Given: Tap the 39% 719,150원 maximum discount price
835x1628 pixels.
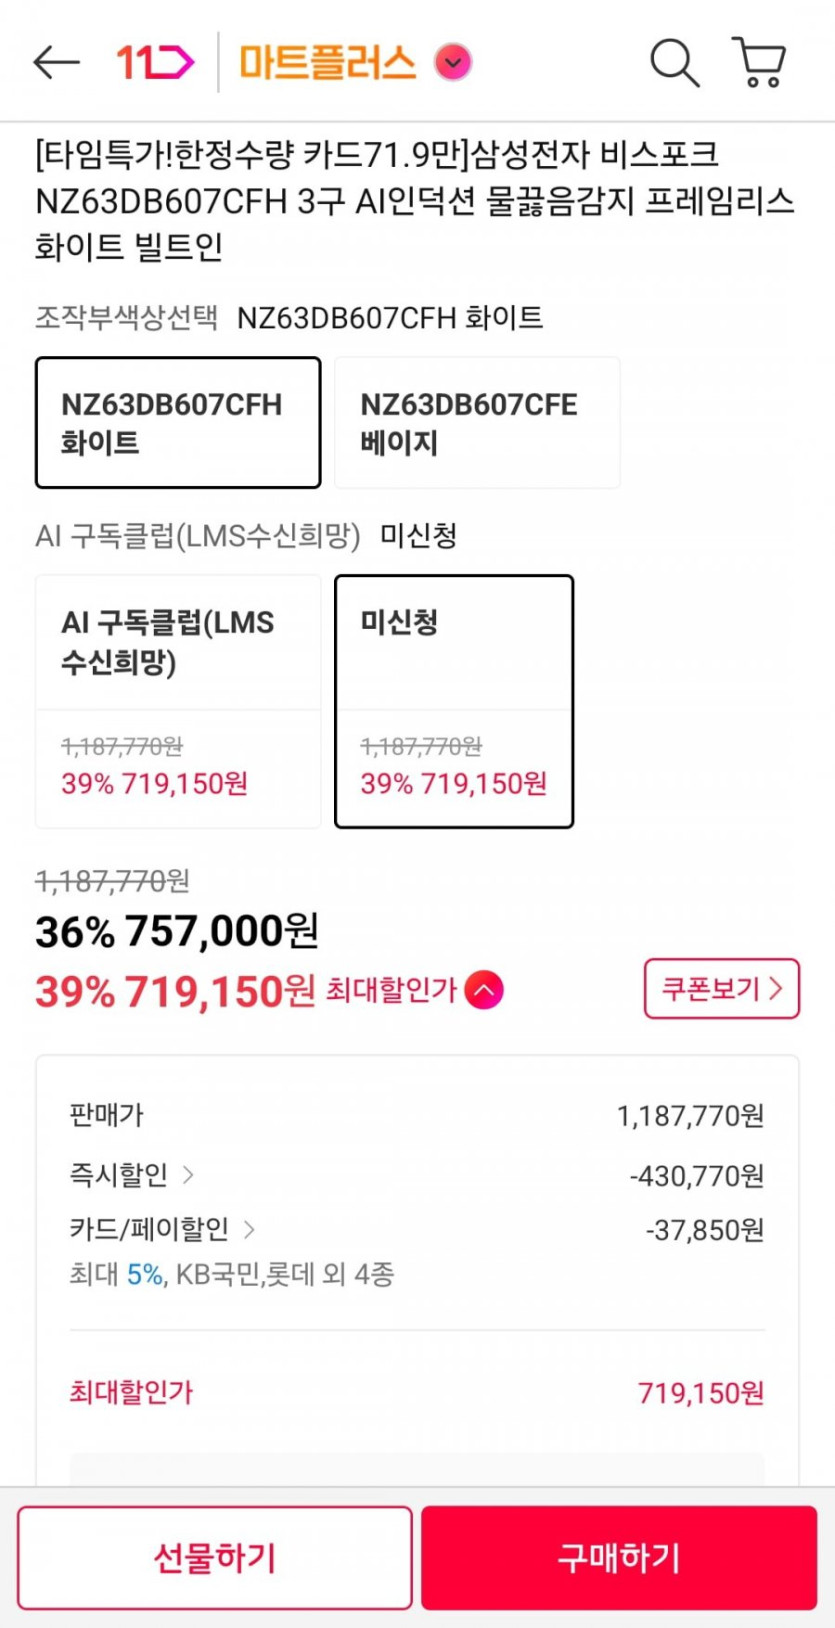Looking at the screenshot, I should 175,992.
